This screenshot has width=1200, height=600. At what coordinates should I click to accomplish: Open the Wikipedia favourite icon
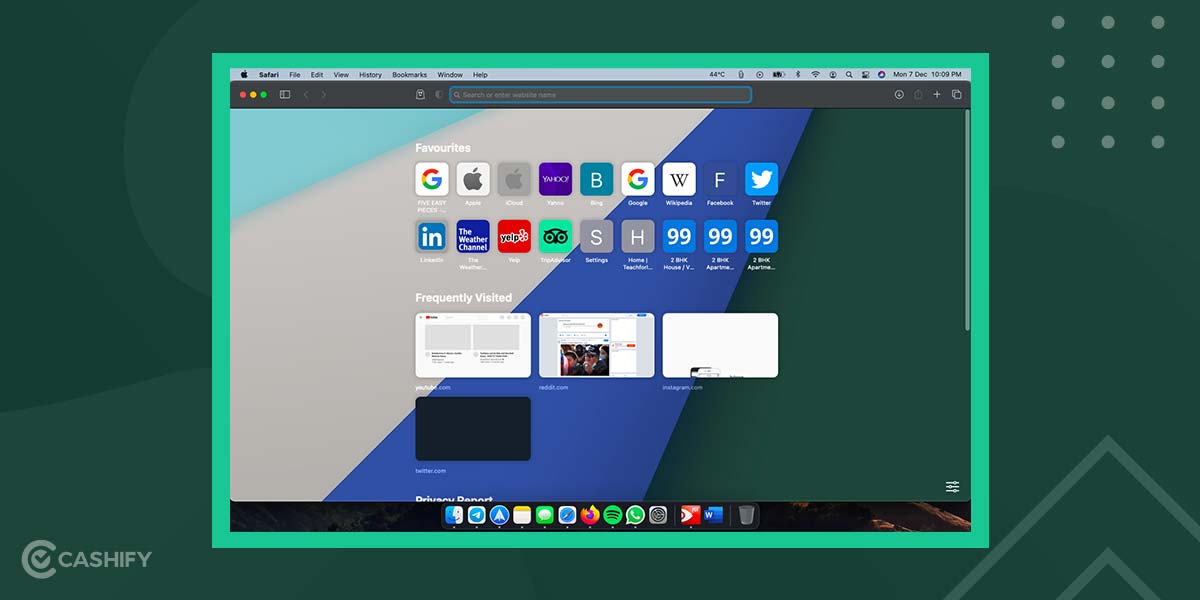coord(678,179)
